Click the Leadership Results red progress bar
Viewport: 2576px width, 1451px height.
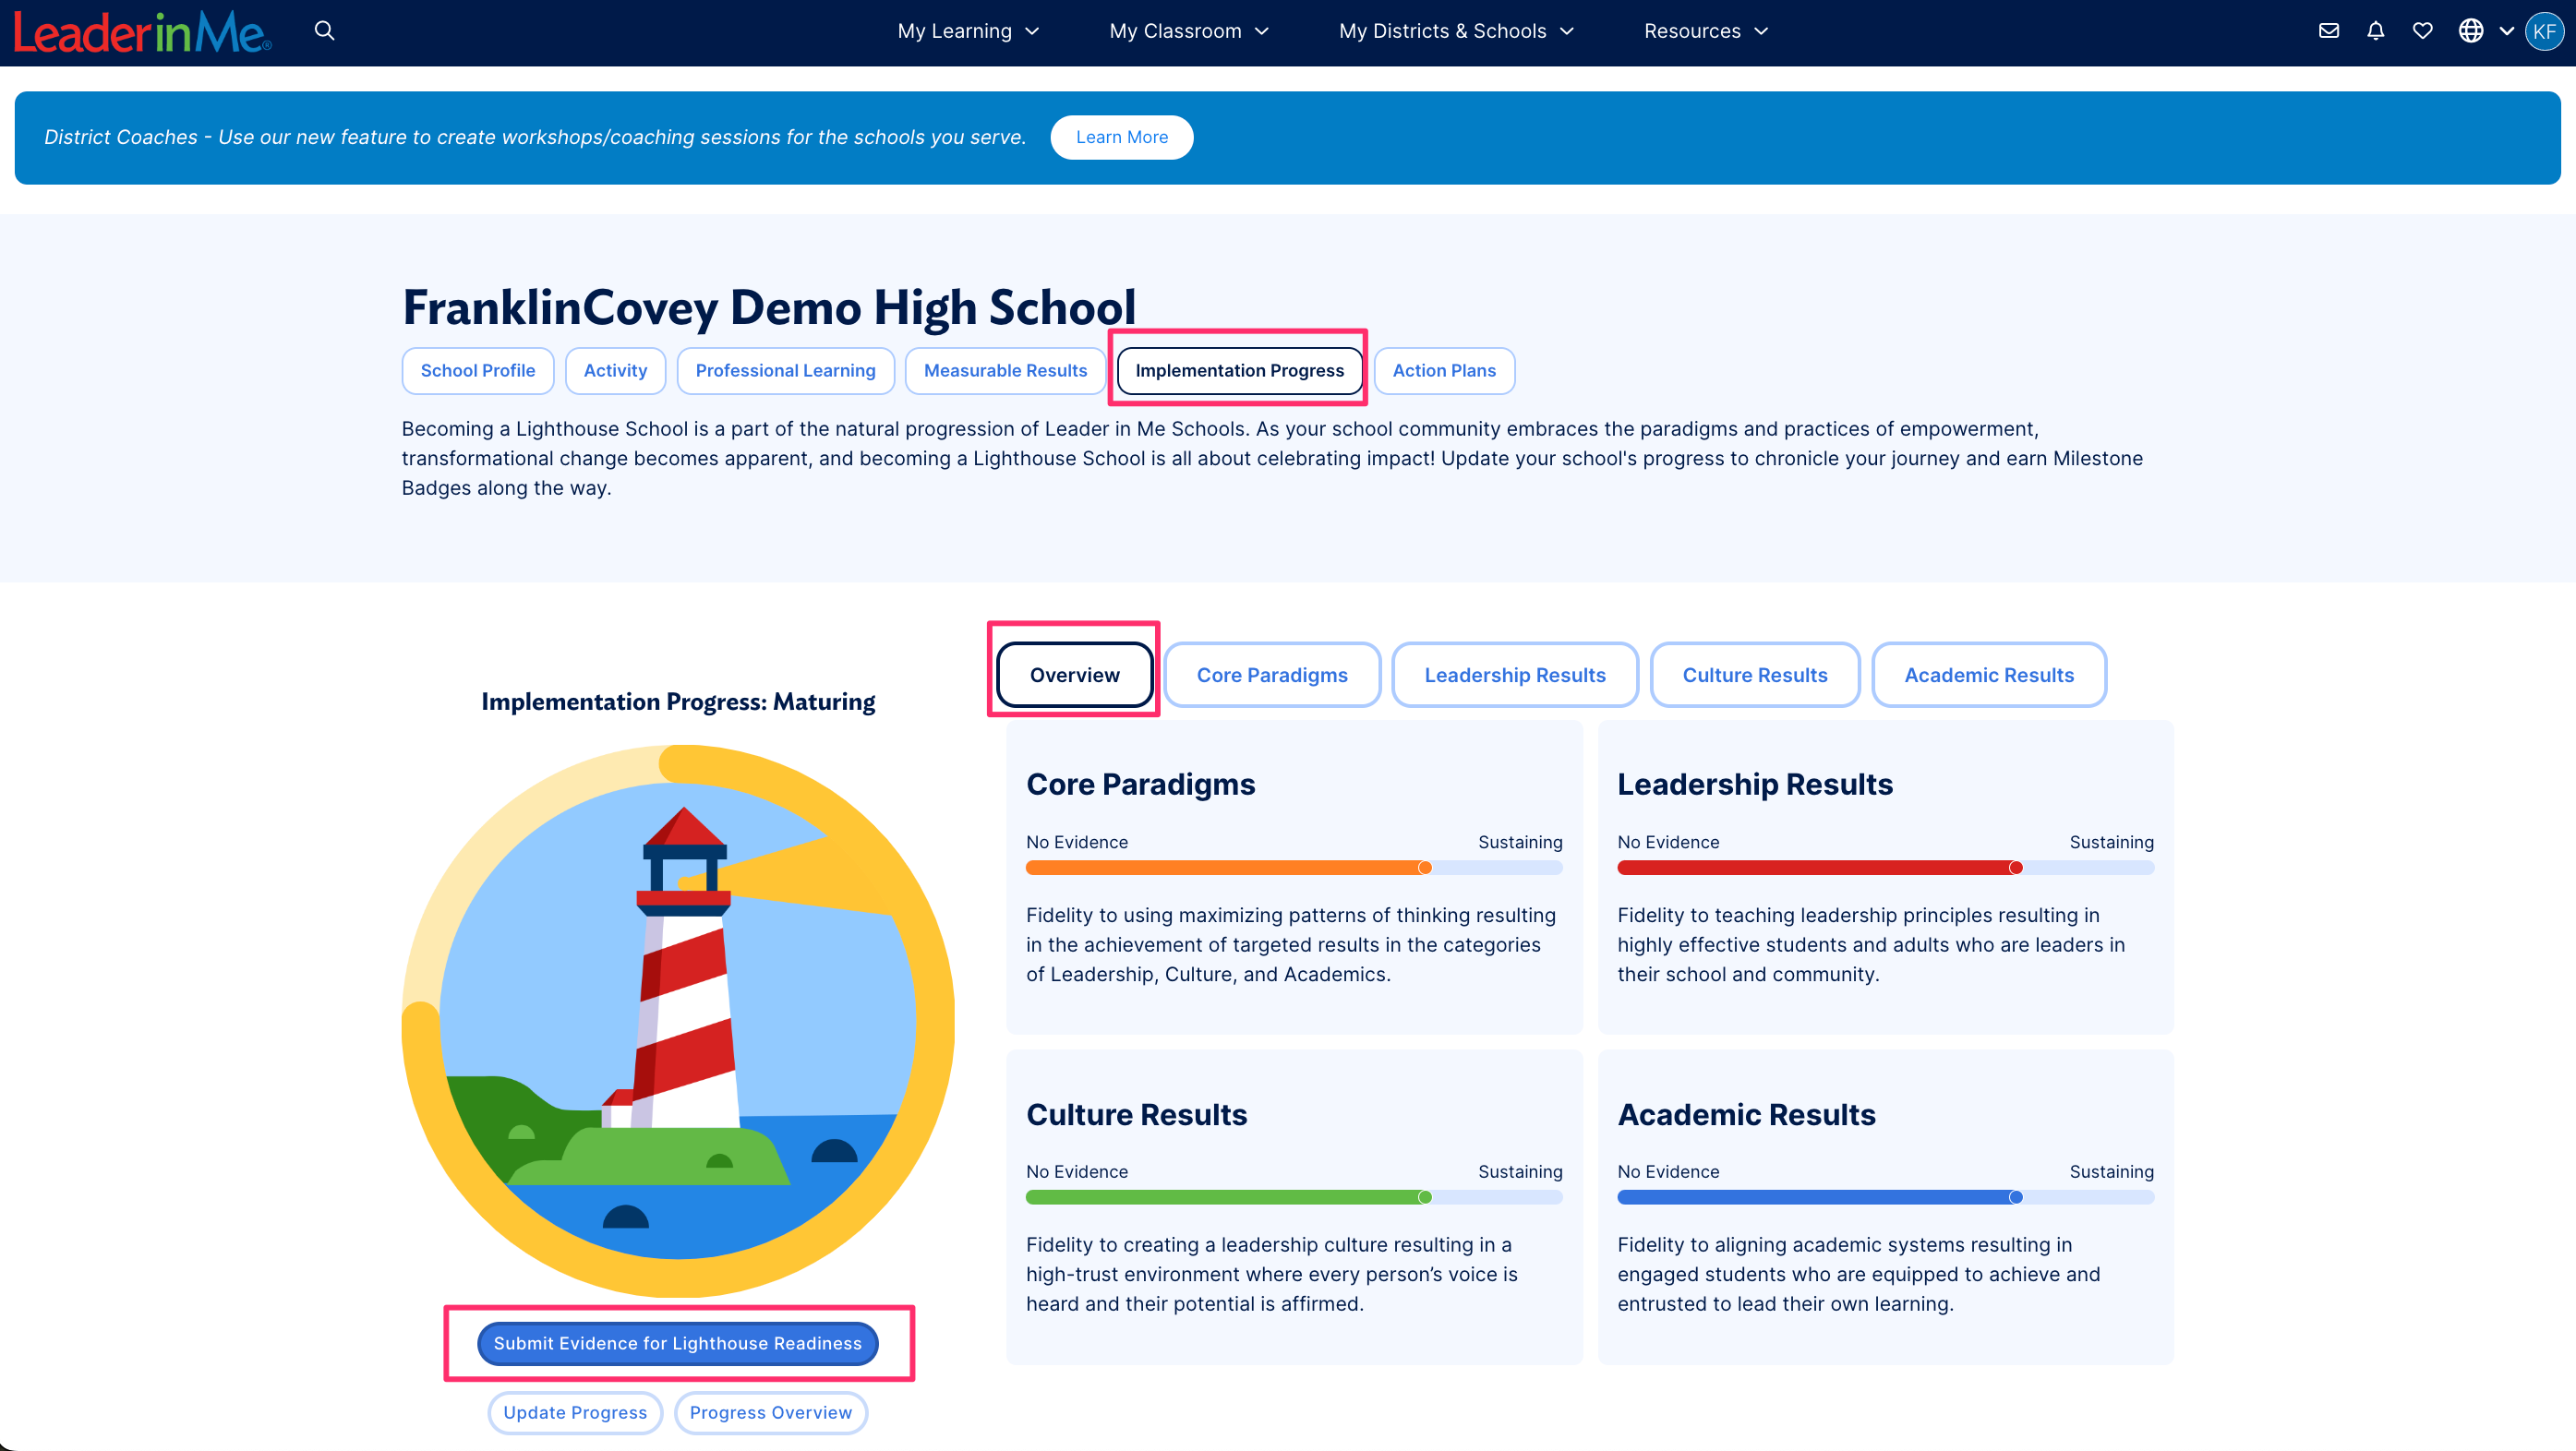point(1815,868)
